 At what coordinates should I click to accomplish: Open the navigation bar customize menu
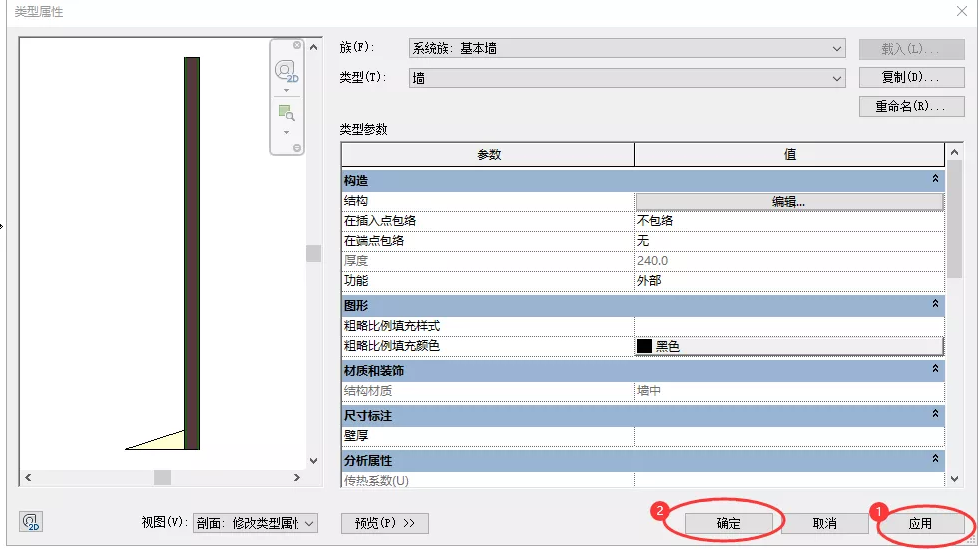(x=296, y=148)
